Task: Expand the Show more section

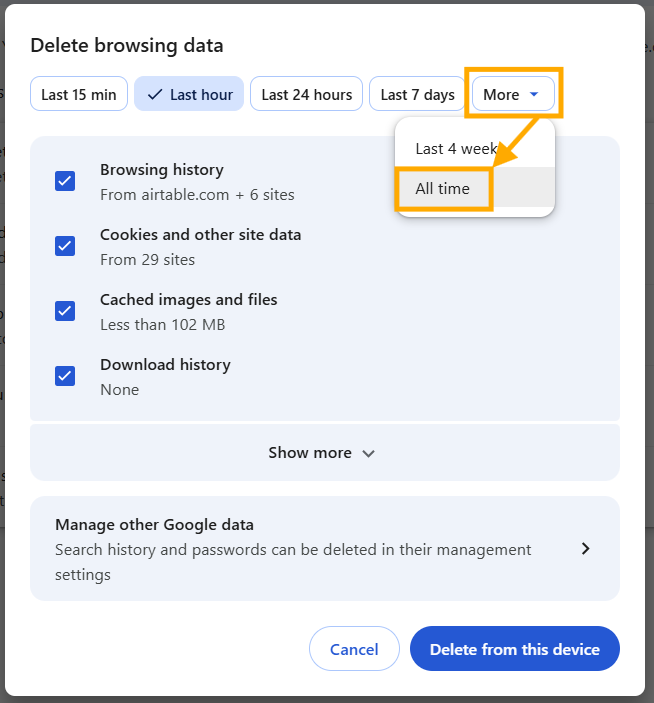Action: point(324,453)
